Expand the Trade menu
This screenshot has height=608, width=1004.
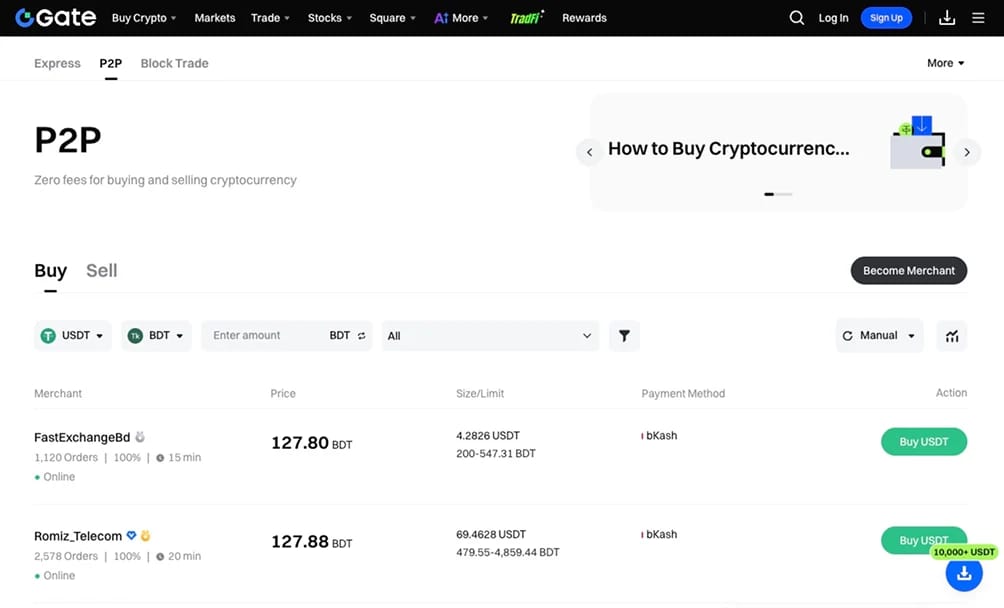(270, 18)
